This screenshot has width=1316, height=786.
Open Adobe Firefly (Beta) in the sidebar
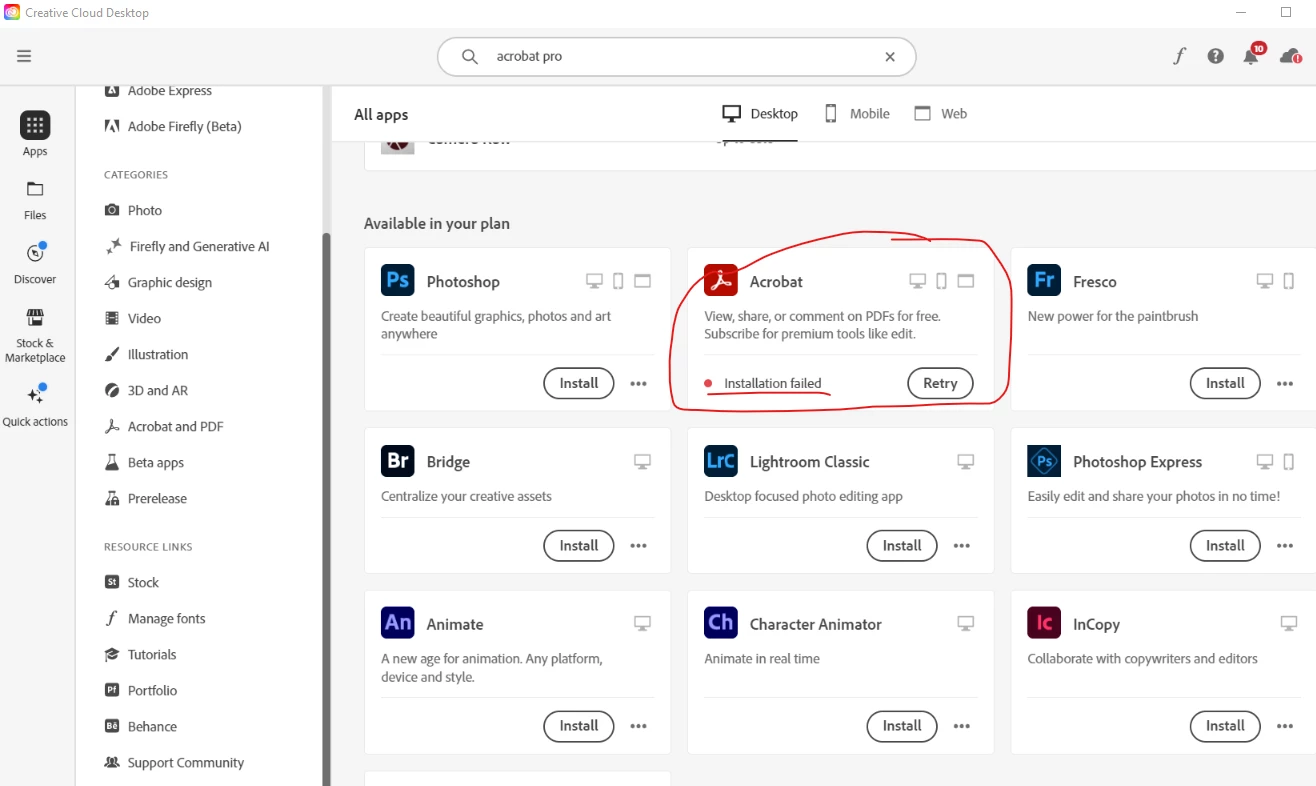(x=173, y=126)
